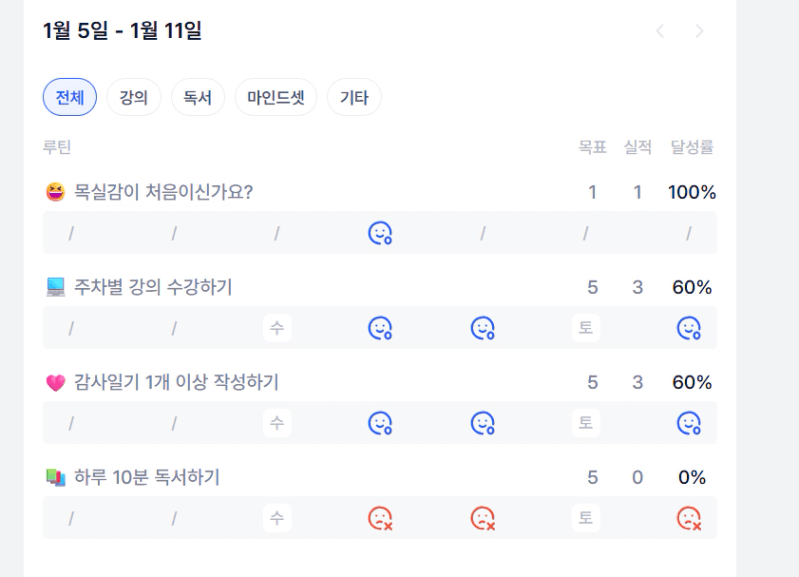Viewport: 799px width, 577px height.
Task: Toggle the 수 day marker in 하루 10분 독서하기 row
Action: 277,518
